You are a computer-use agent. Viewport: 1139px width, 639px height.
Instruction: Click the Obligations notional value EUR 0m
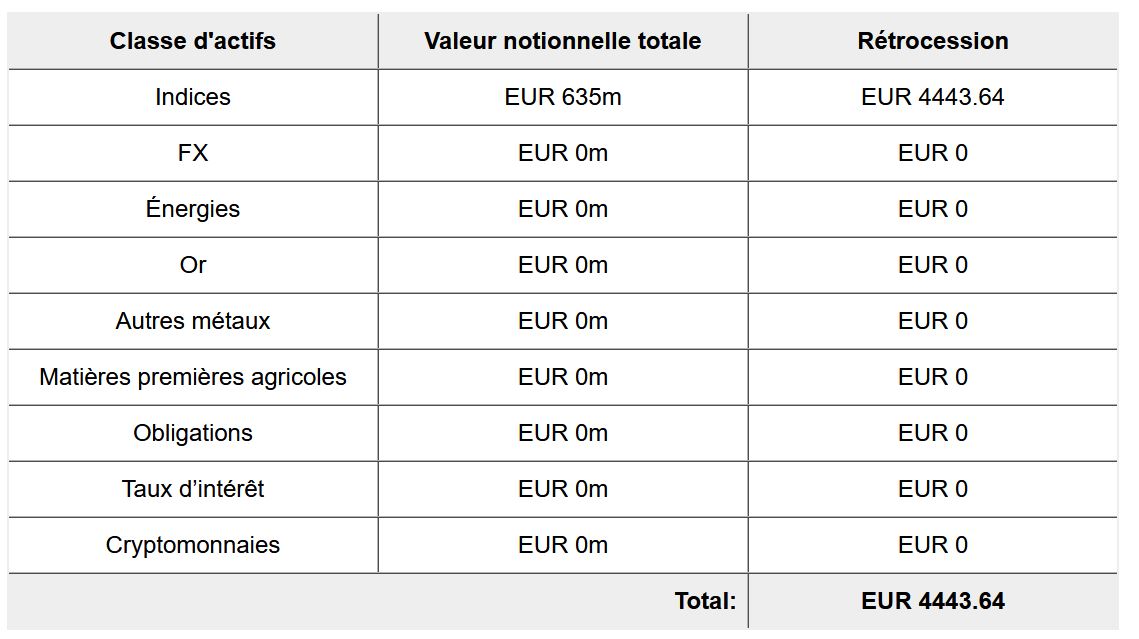pos(562,433)
